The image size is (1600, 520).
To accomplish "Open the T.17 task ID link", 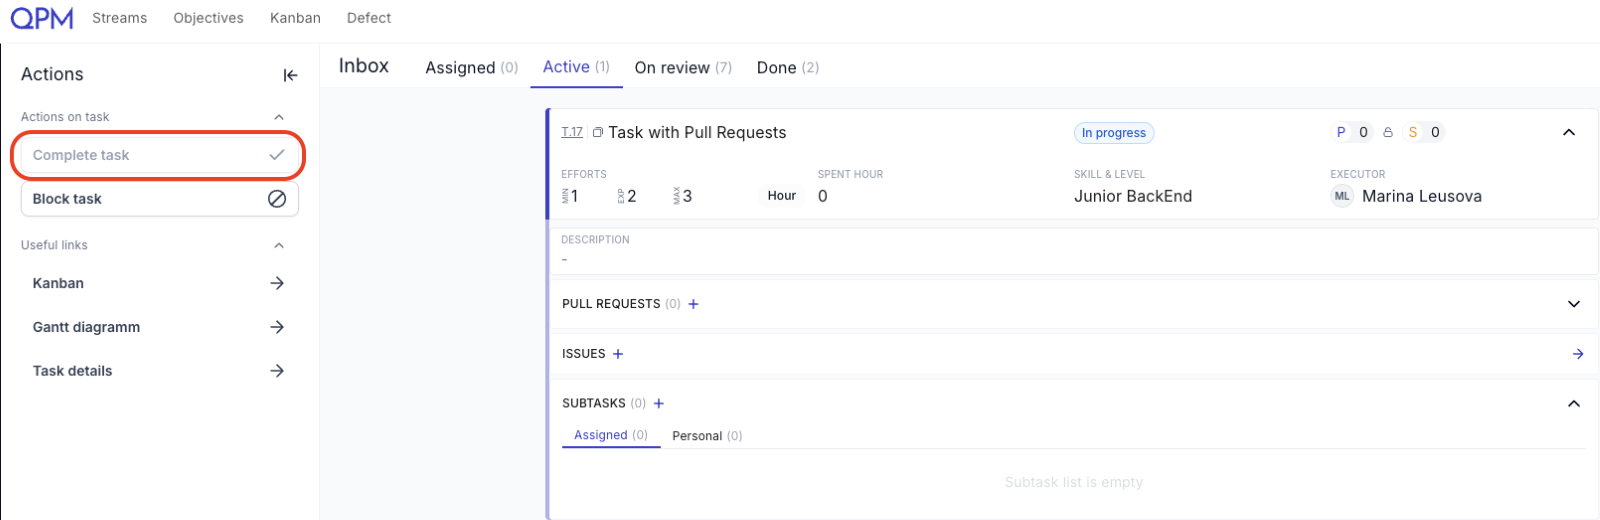I will (572, 132).
